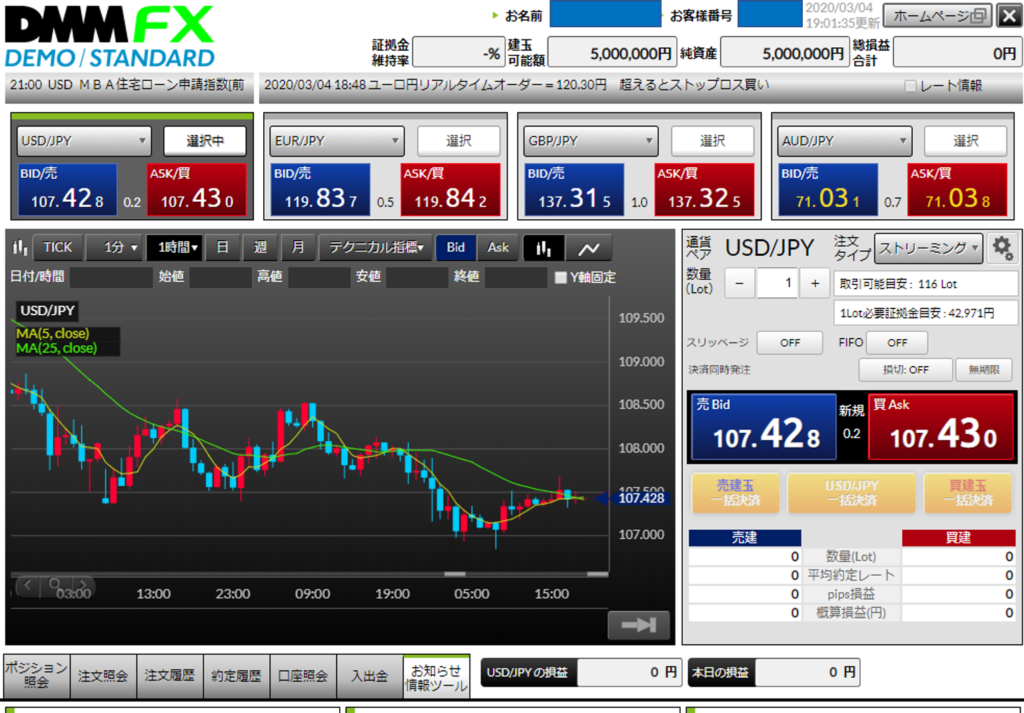Switch chart to line graph icon
1024x713 pixels.
pyautogui.click(x=590, y=248)
